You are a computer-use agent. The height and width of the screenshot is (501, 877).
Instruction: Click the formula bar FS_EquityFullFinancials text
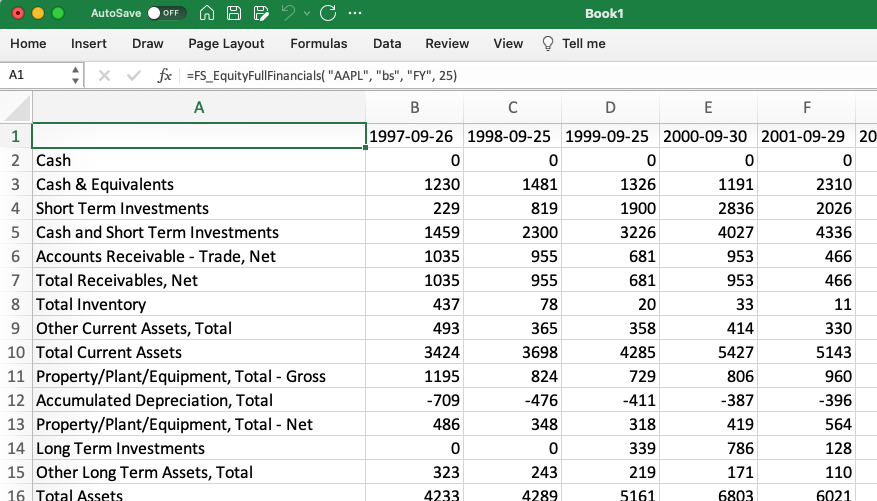(322, 75)
